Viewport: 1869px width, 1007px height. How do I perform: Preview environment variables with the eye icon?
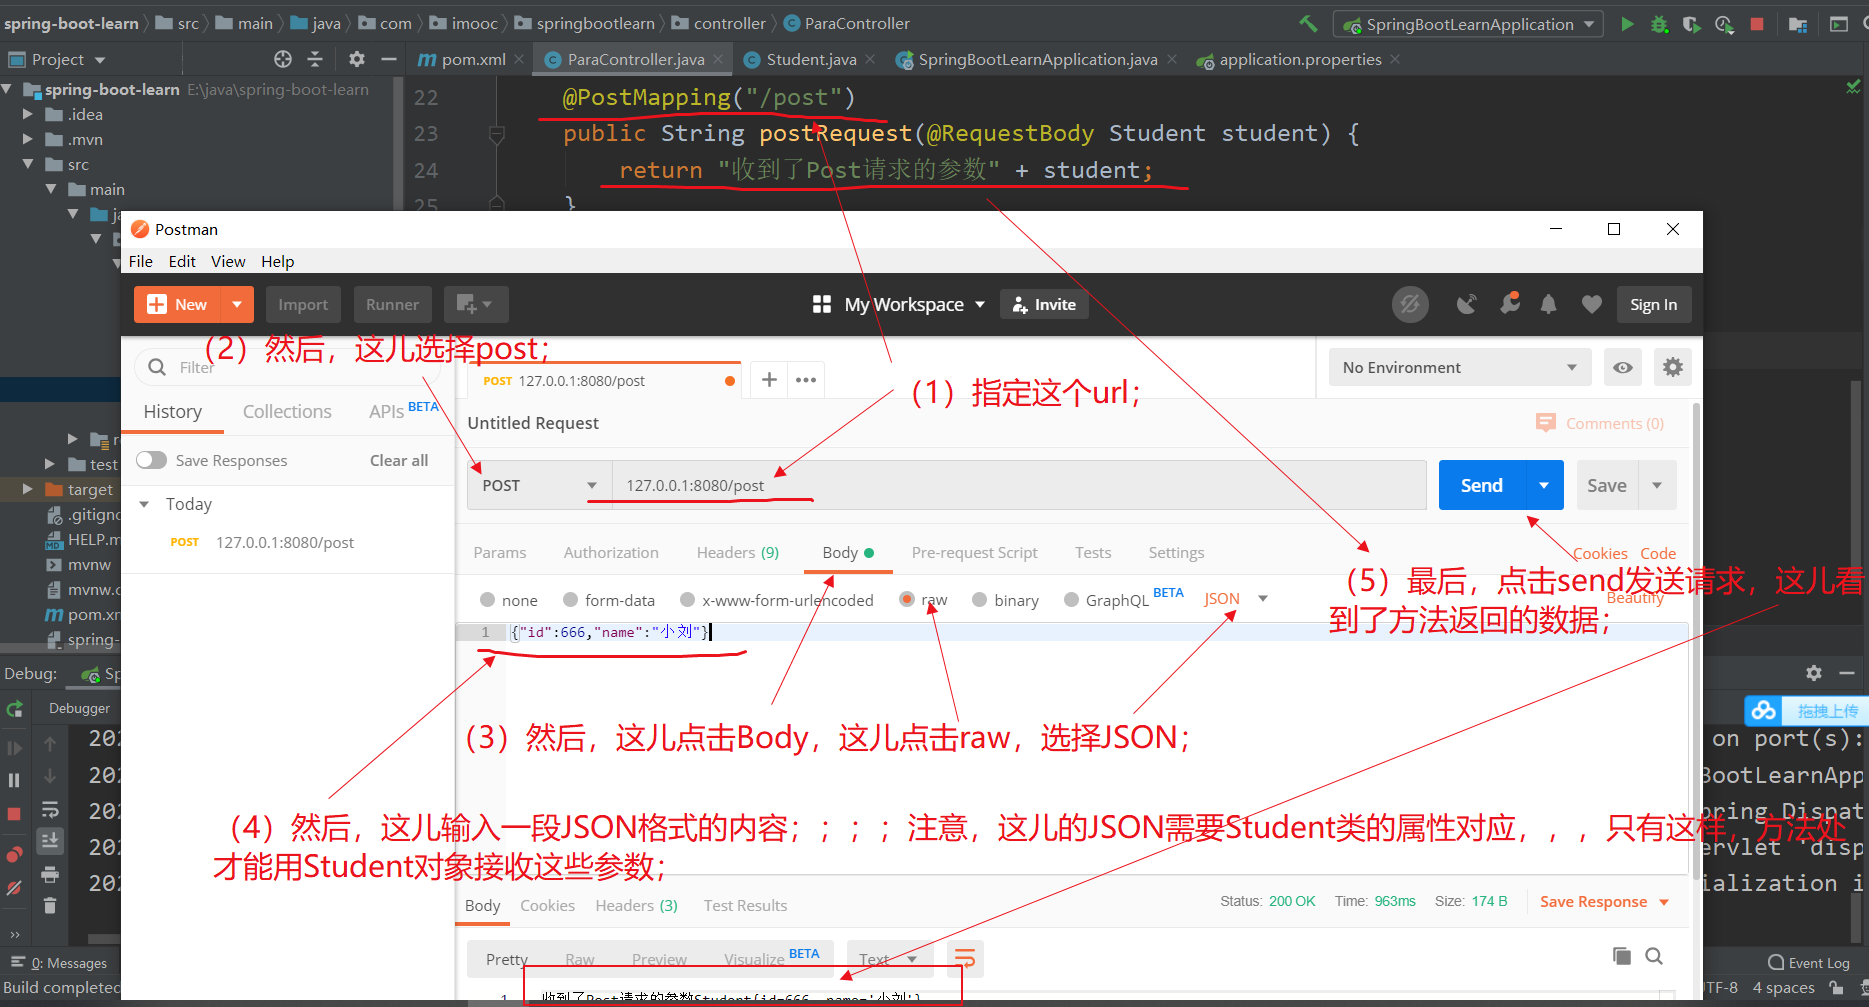pos(1622,367)
